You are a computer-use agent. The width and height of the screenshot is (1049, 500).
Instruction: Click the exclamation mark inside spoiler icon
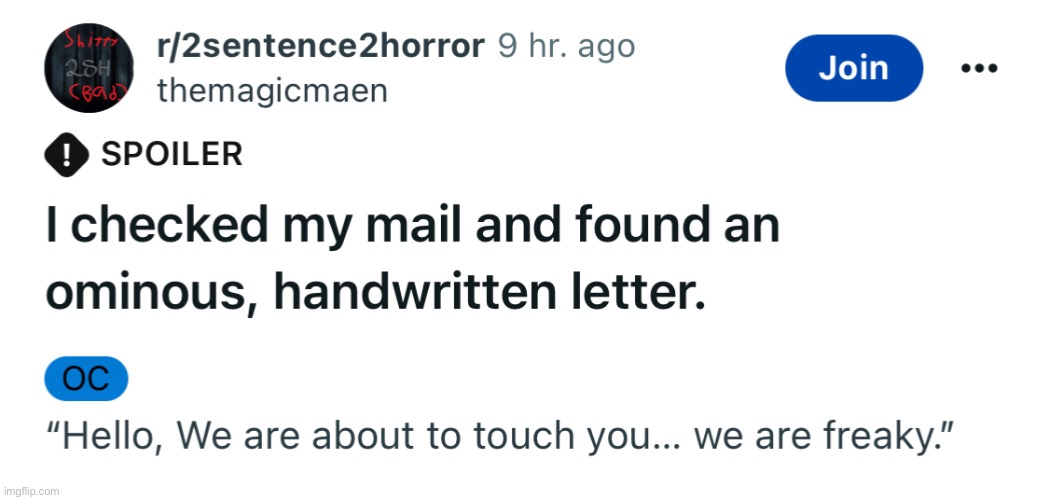tap(67, 155)
